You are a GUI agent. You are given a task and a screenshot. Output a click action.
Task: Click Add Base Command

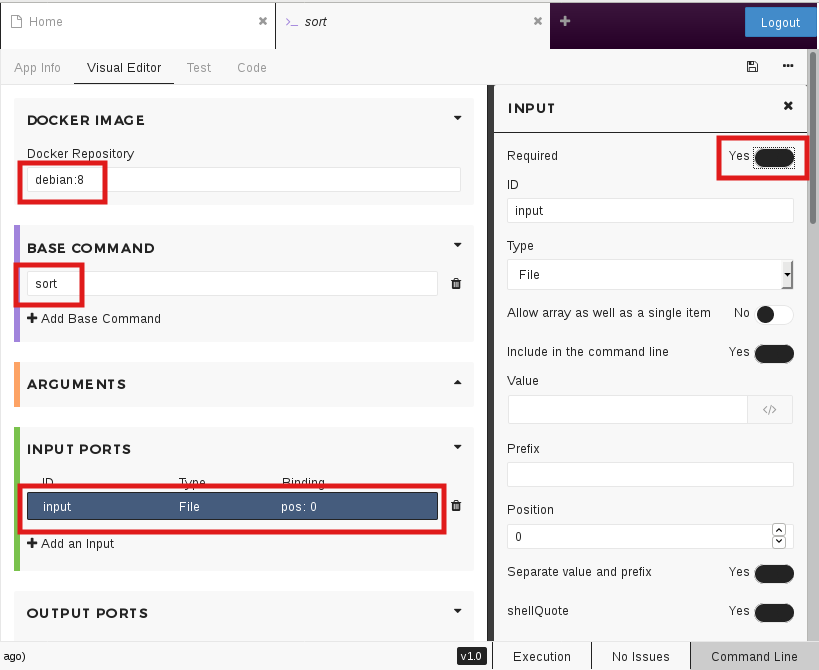point(94,319)
